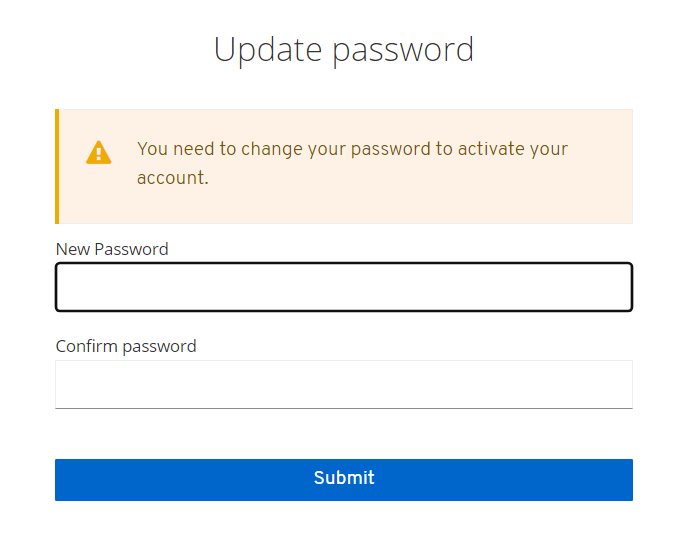Image resolution: width=685 pixels, height=535 pixels.
Task: Click the "Confirm password" field label
Action: tap(126, 346)
